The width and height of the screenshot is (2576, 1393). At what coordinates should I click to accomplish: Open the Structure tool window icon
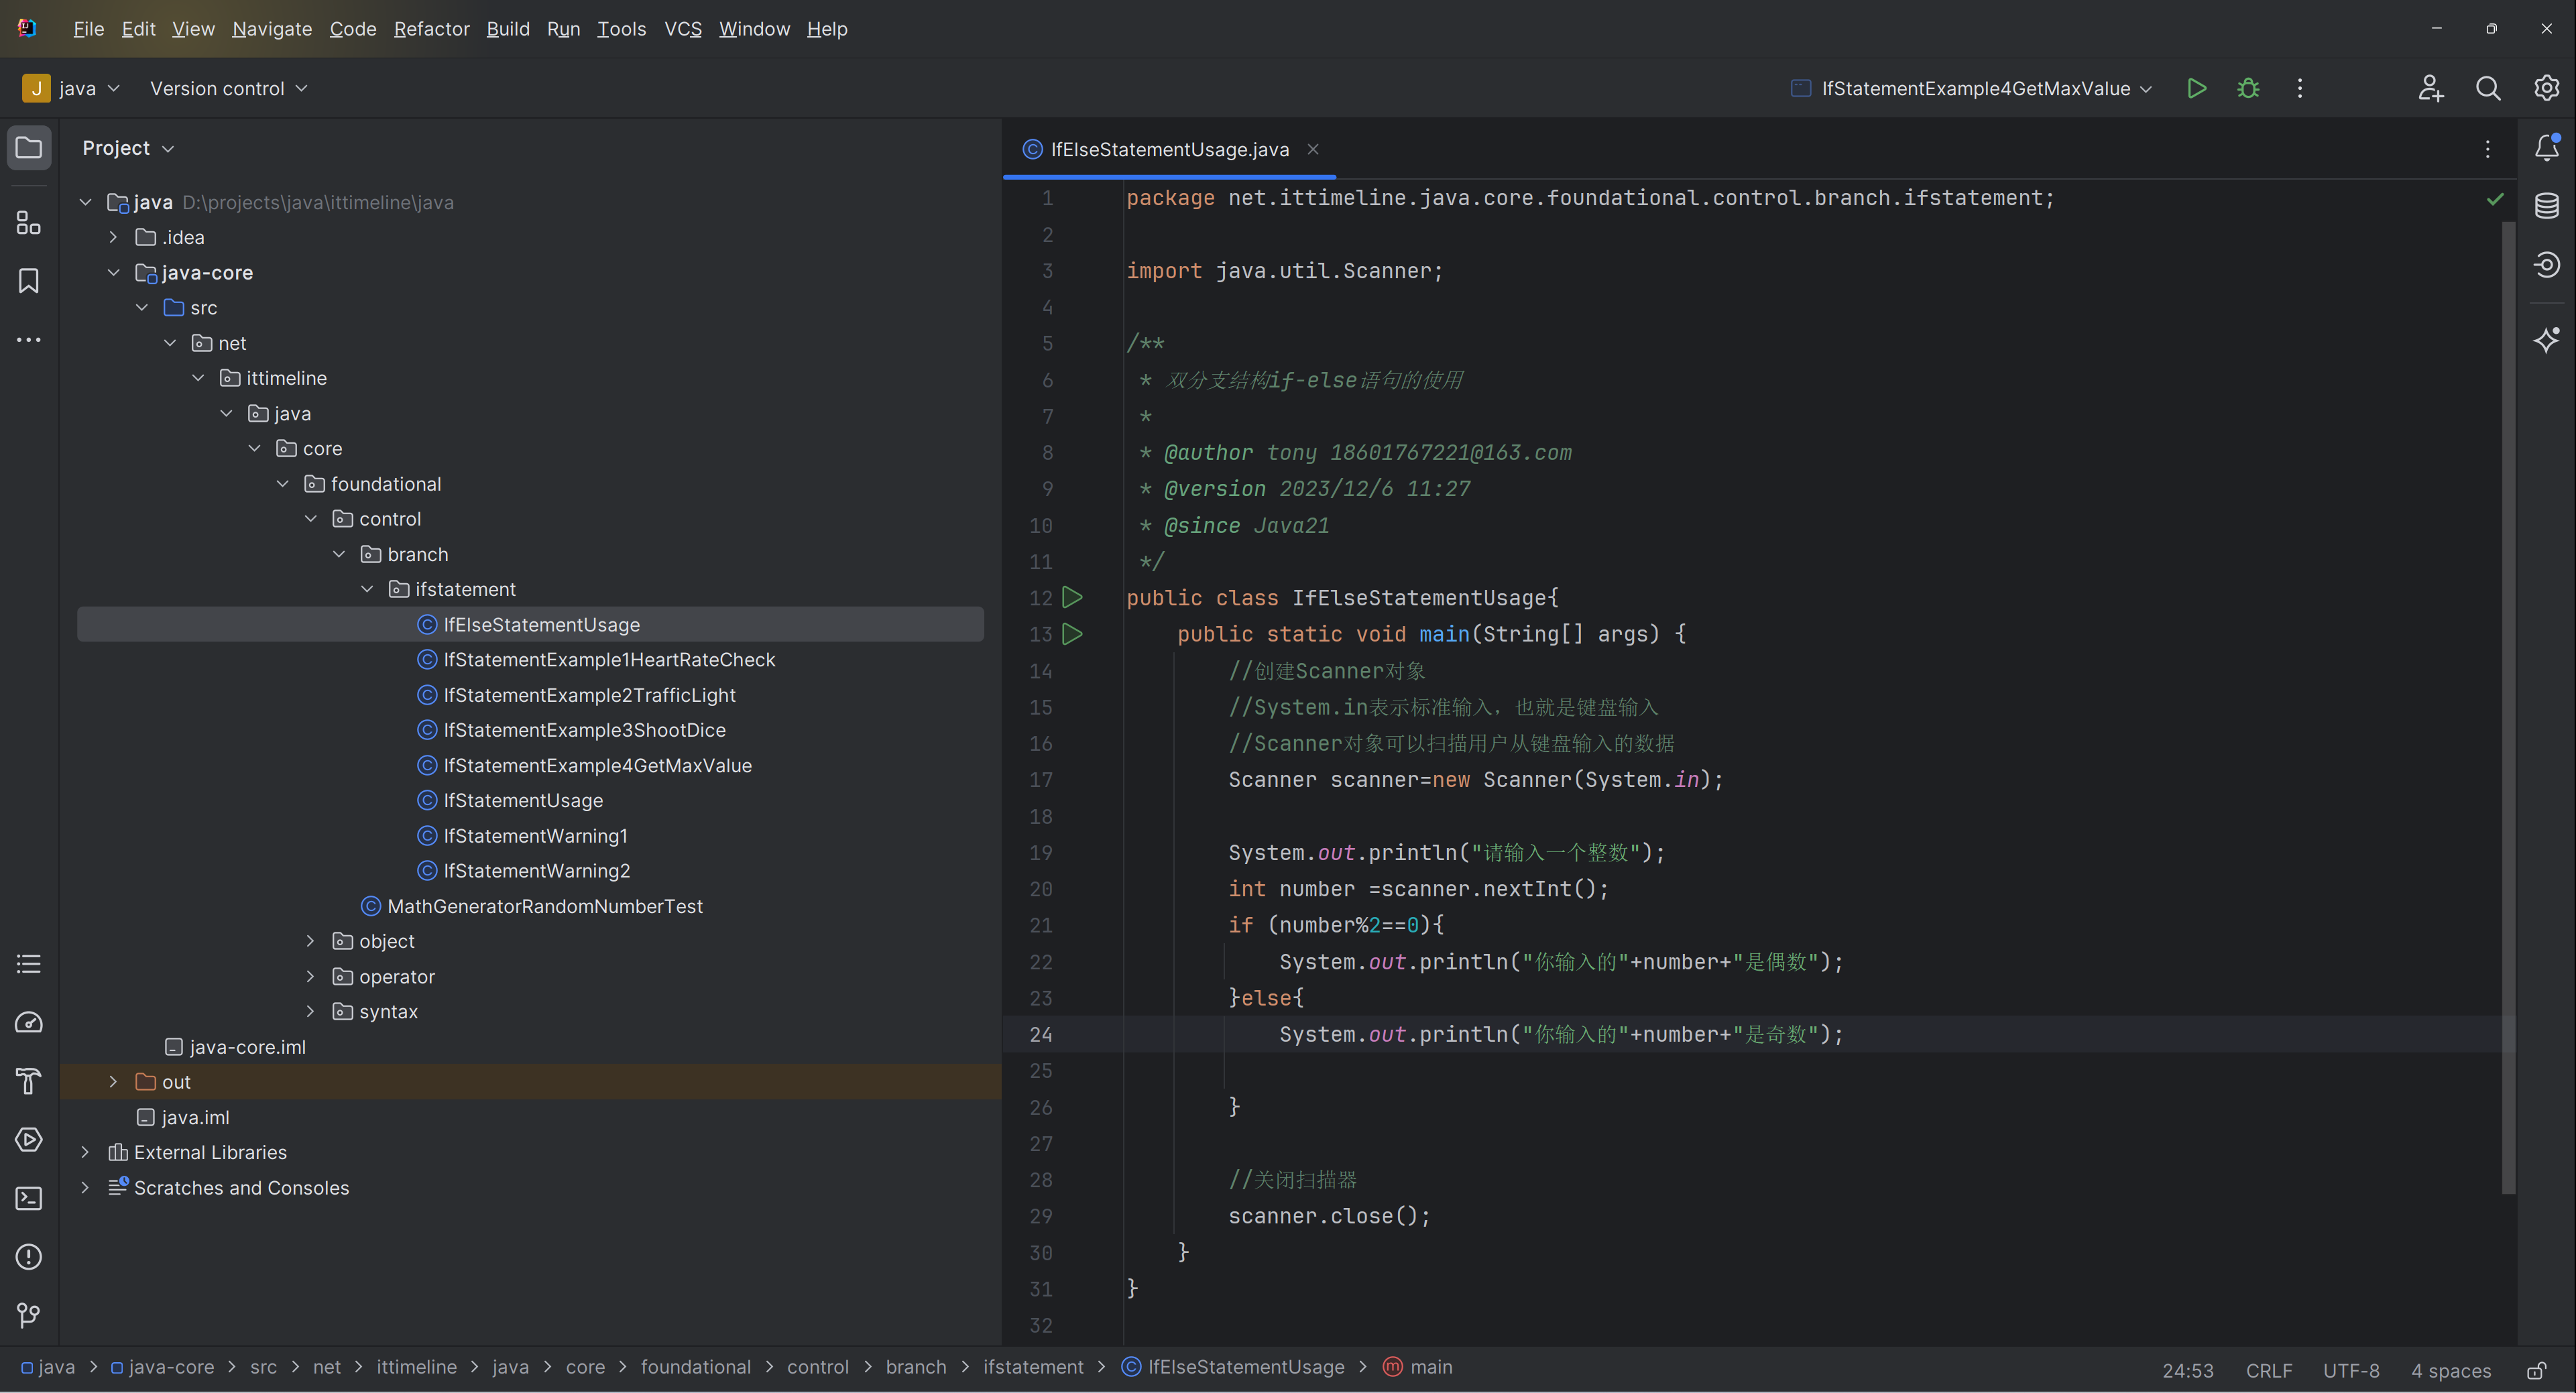pos(29,222)
